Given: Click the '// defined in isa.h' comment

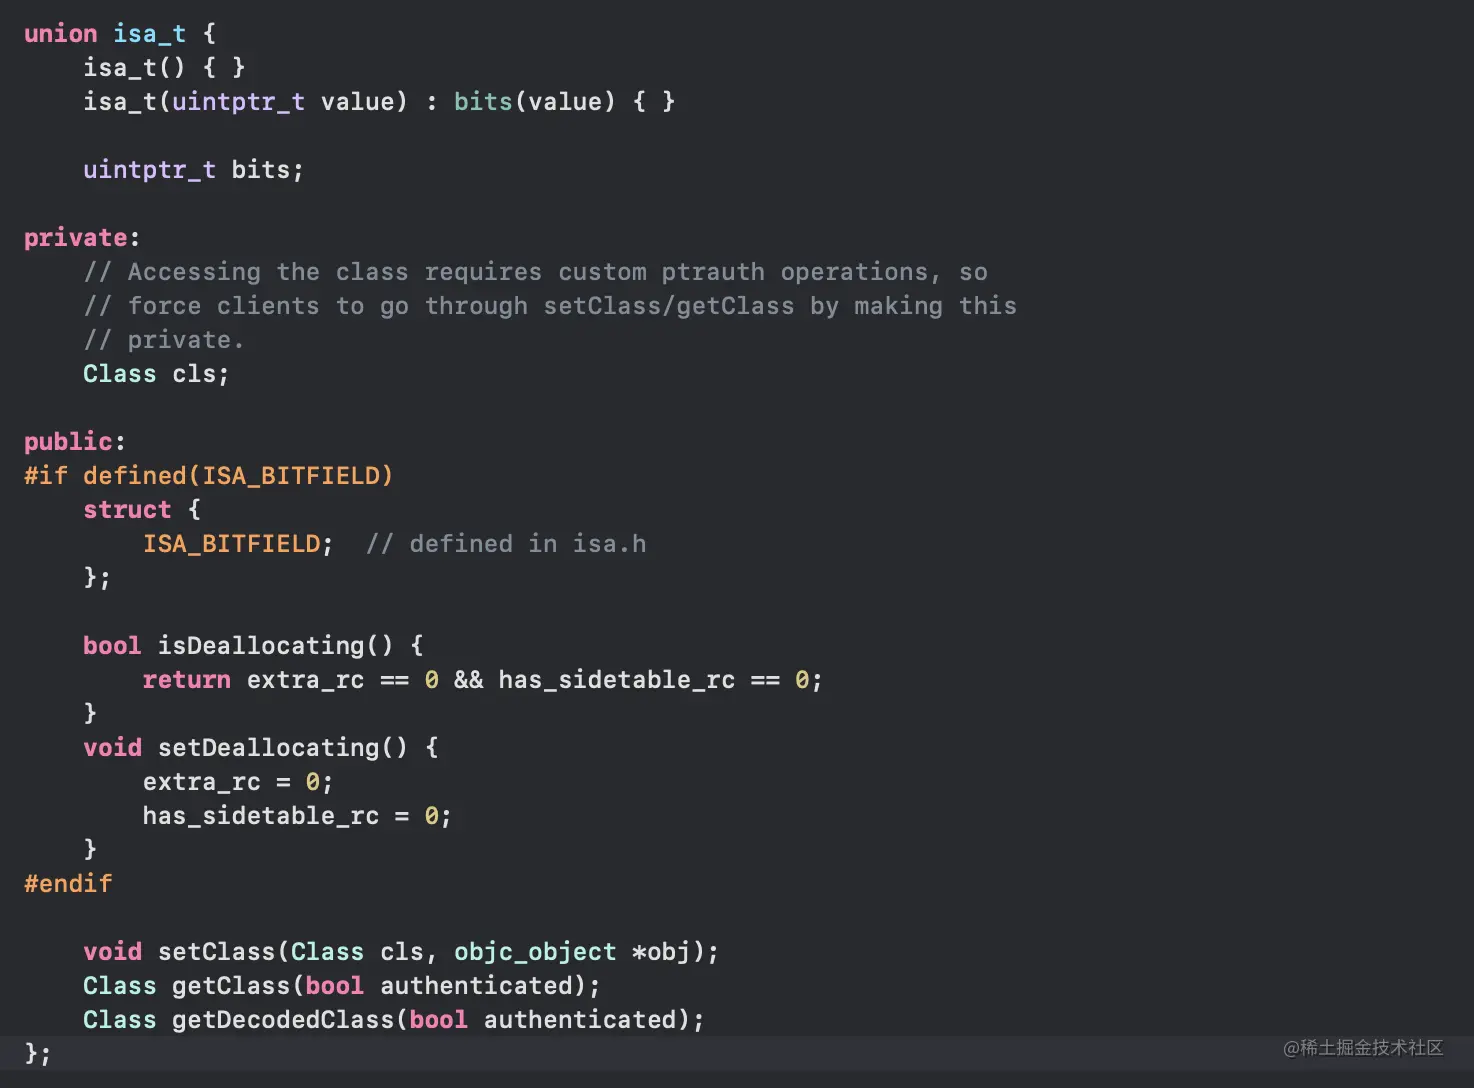Looking at the screenshot, I should pos(506,544).
